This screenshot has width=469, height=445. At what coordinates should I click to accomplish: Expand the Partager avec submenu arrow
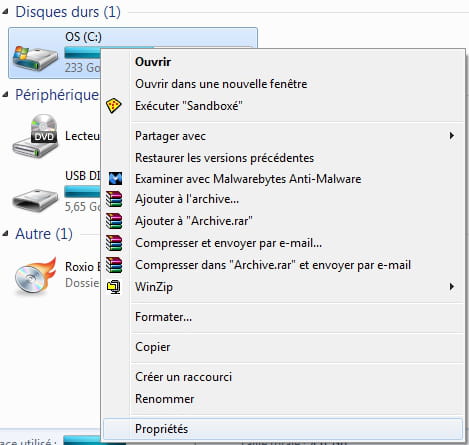(x=452, y=136)
